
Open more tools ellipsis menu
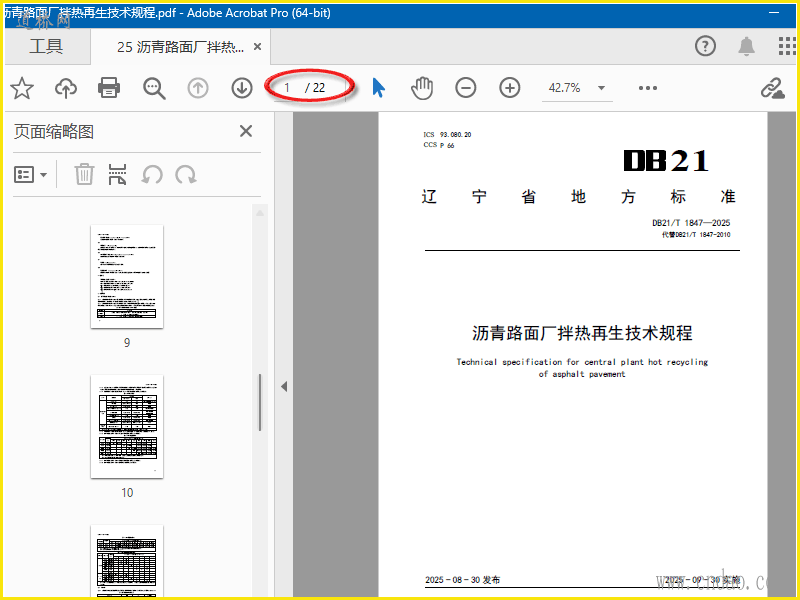pos(648,88)
